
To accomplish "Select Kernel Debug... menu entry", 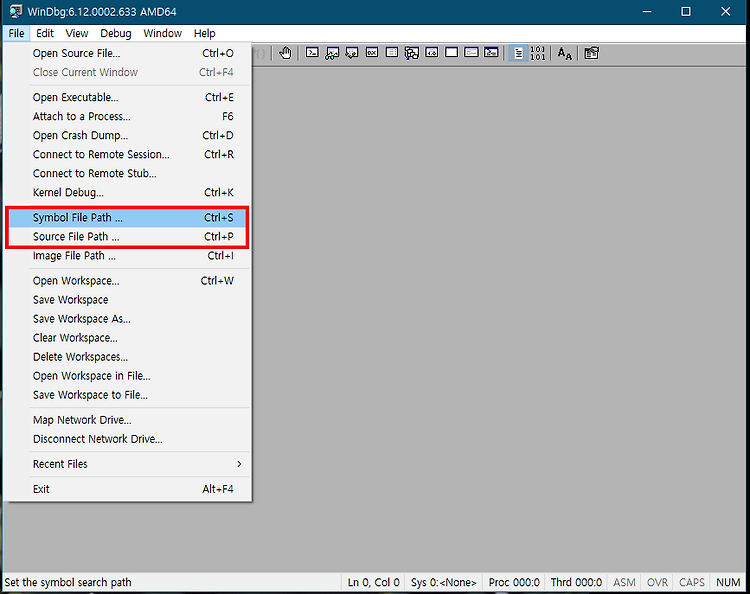I will point(128,192).
